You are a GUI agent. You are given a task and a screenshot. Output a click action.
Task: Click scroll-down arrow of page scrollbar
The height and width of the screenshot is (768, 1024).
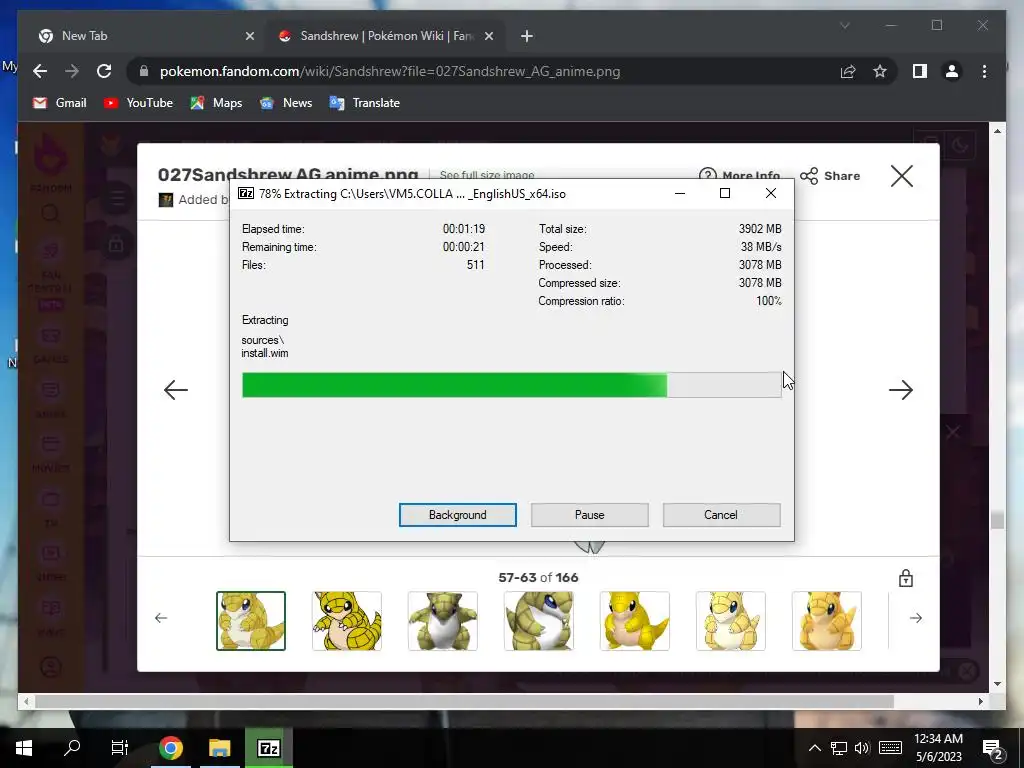coord(997,684)
